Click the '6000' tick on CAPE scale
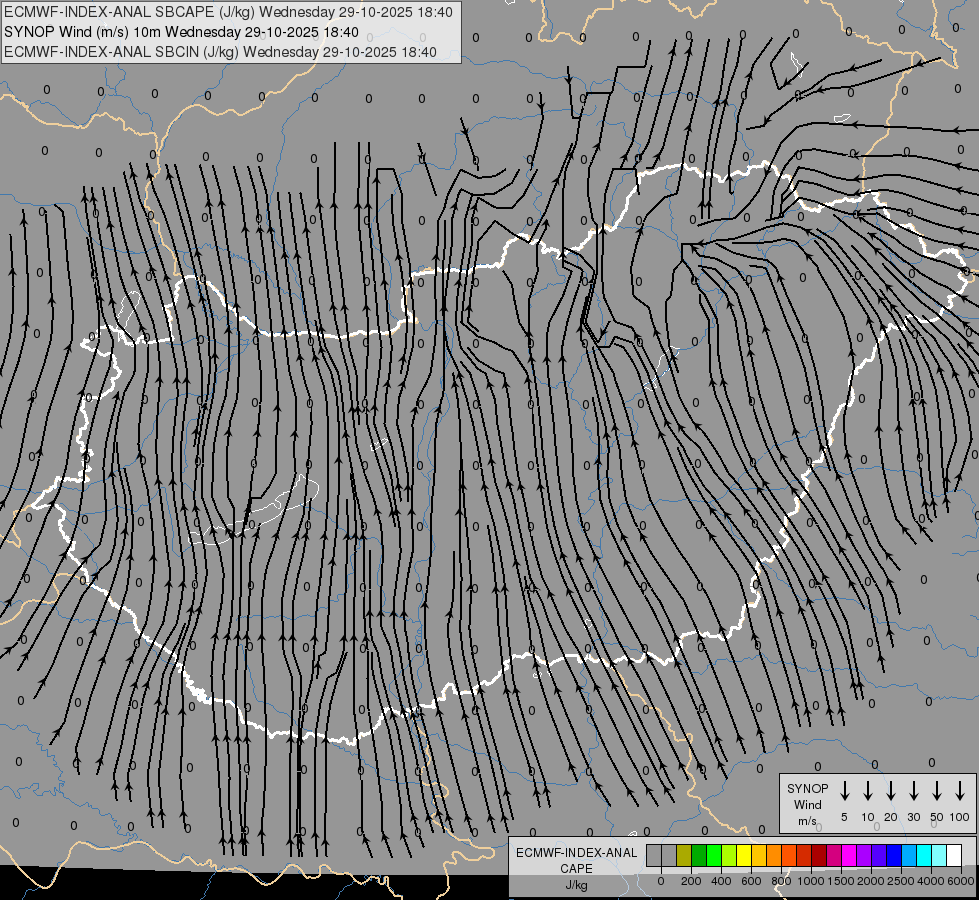The height and width of the screenshot is (900, 979). [961, 881]
